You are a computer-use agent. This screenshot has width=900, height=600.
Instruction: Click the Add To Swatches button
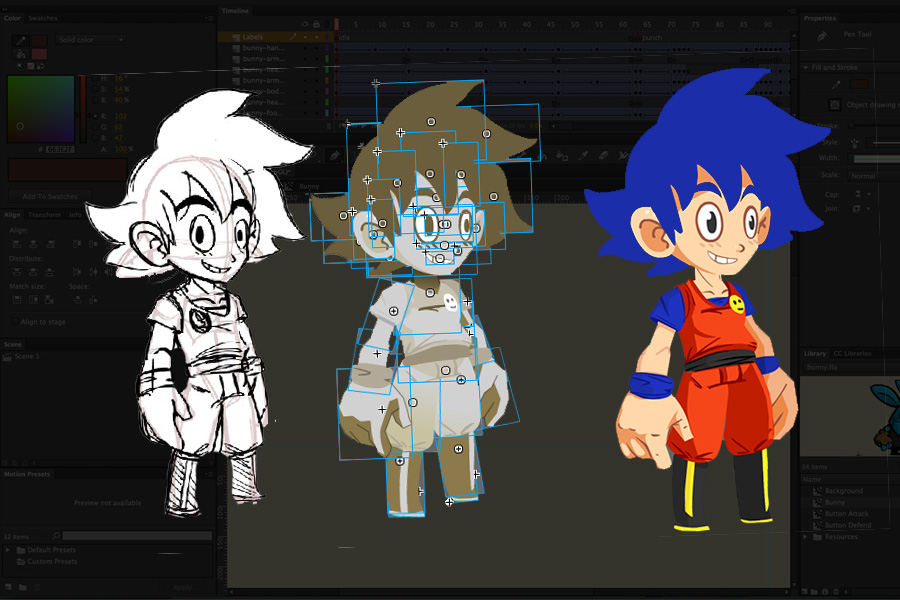48,196
